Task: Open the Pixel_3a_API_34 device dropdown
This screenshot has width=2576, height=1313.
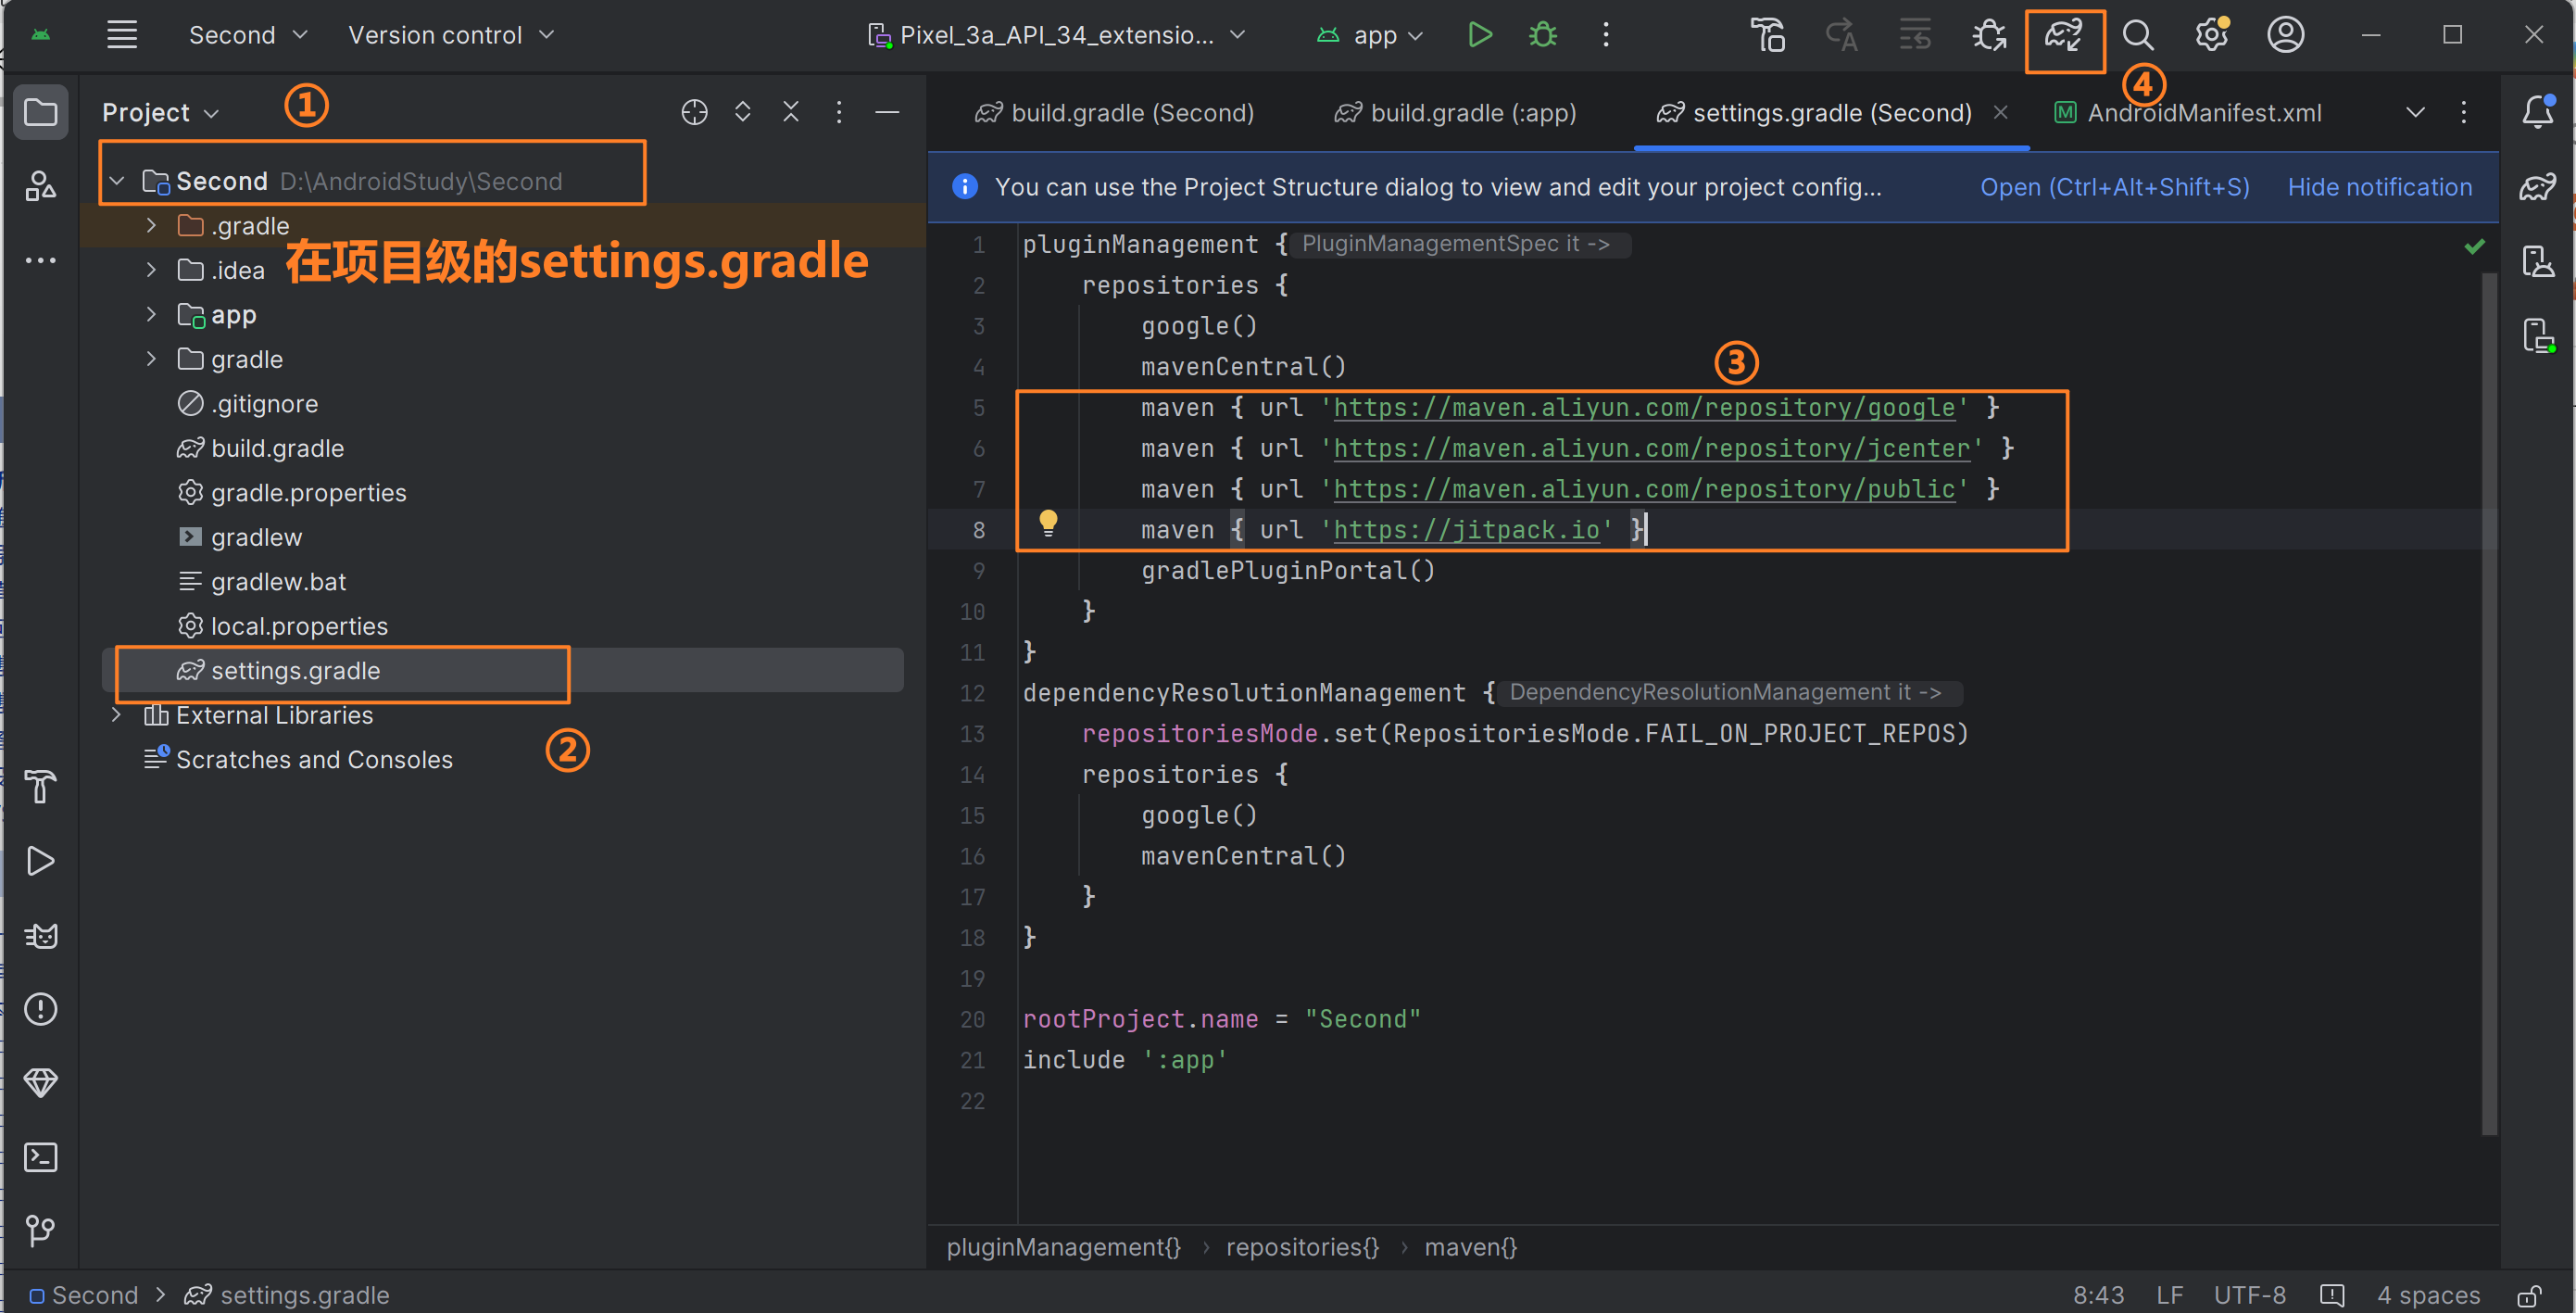Action: (1056, 35)
